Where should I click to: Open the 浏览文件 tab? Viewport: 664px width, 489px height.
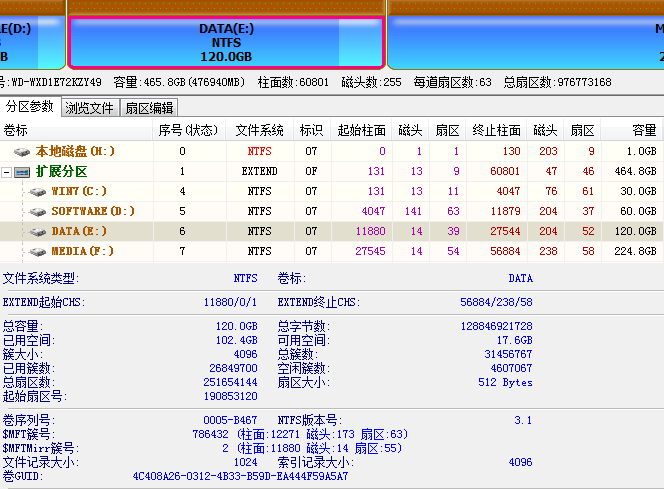point(90,108)
